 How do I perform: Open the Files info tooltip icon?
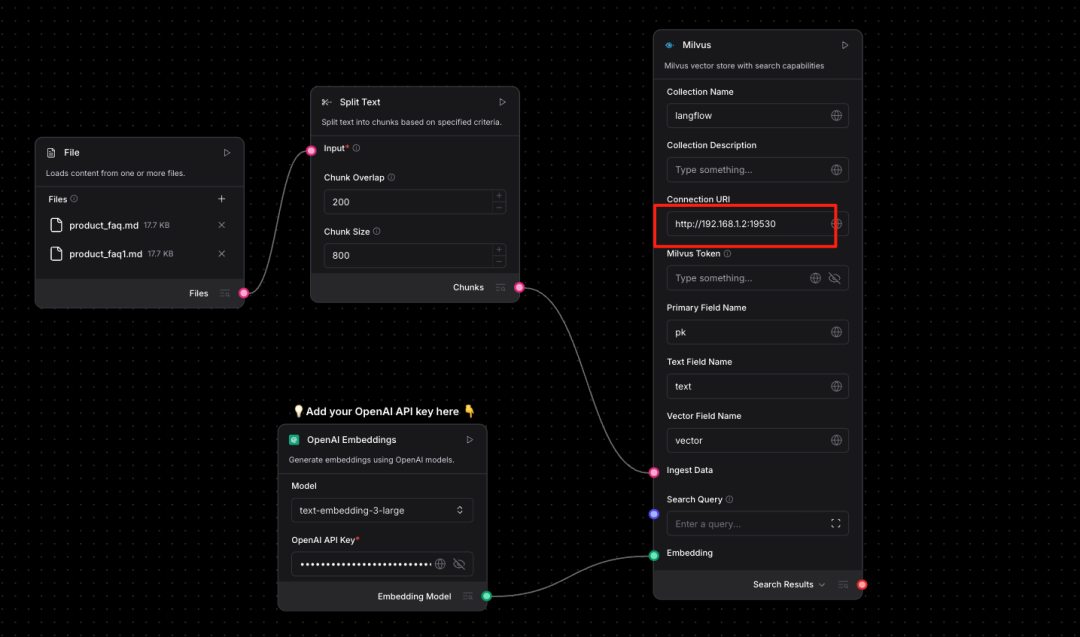(74, 199)
